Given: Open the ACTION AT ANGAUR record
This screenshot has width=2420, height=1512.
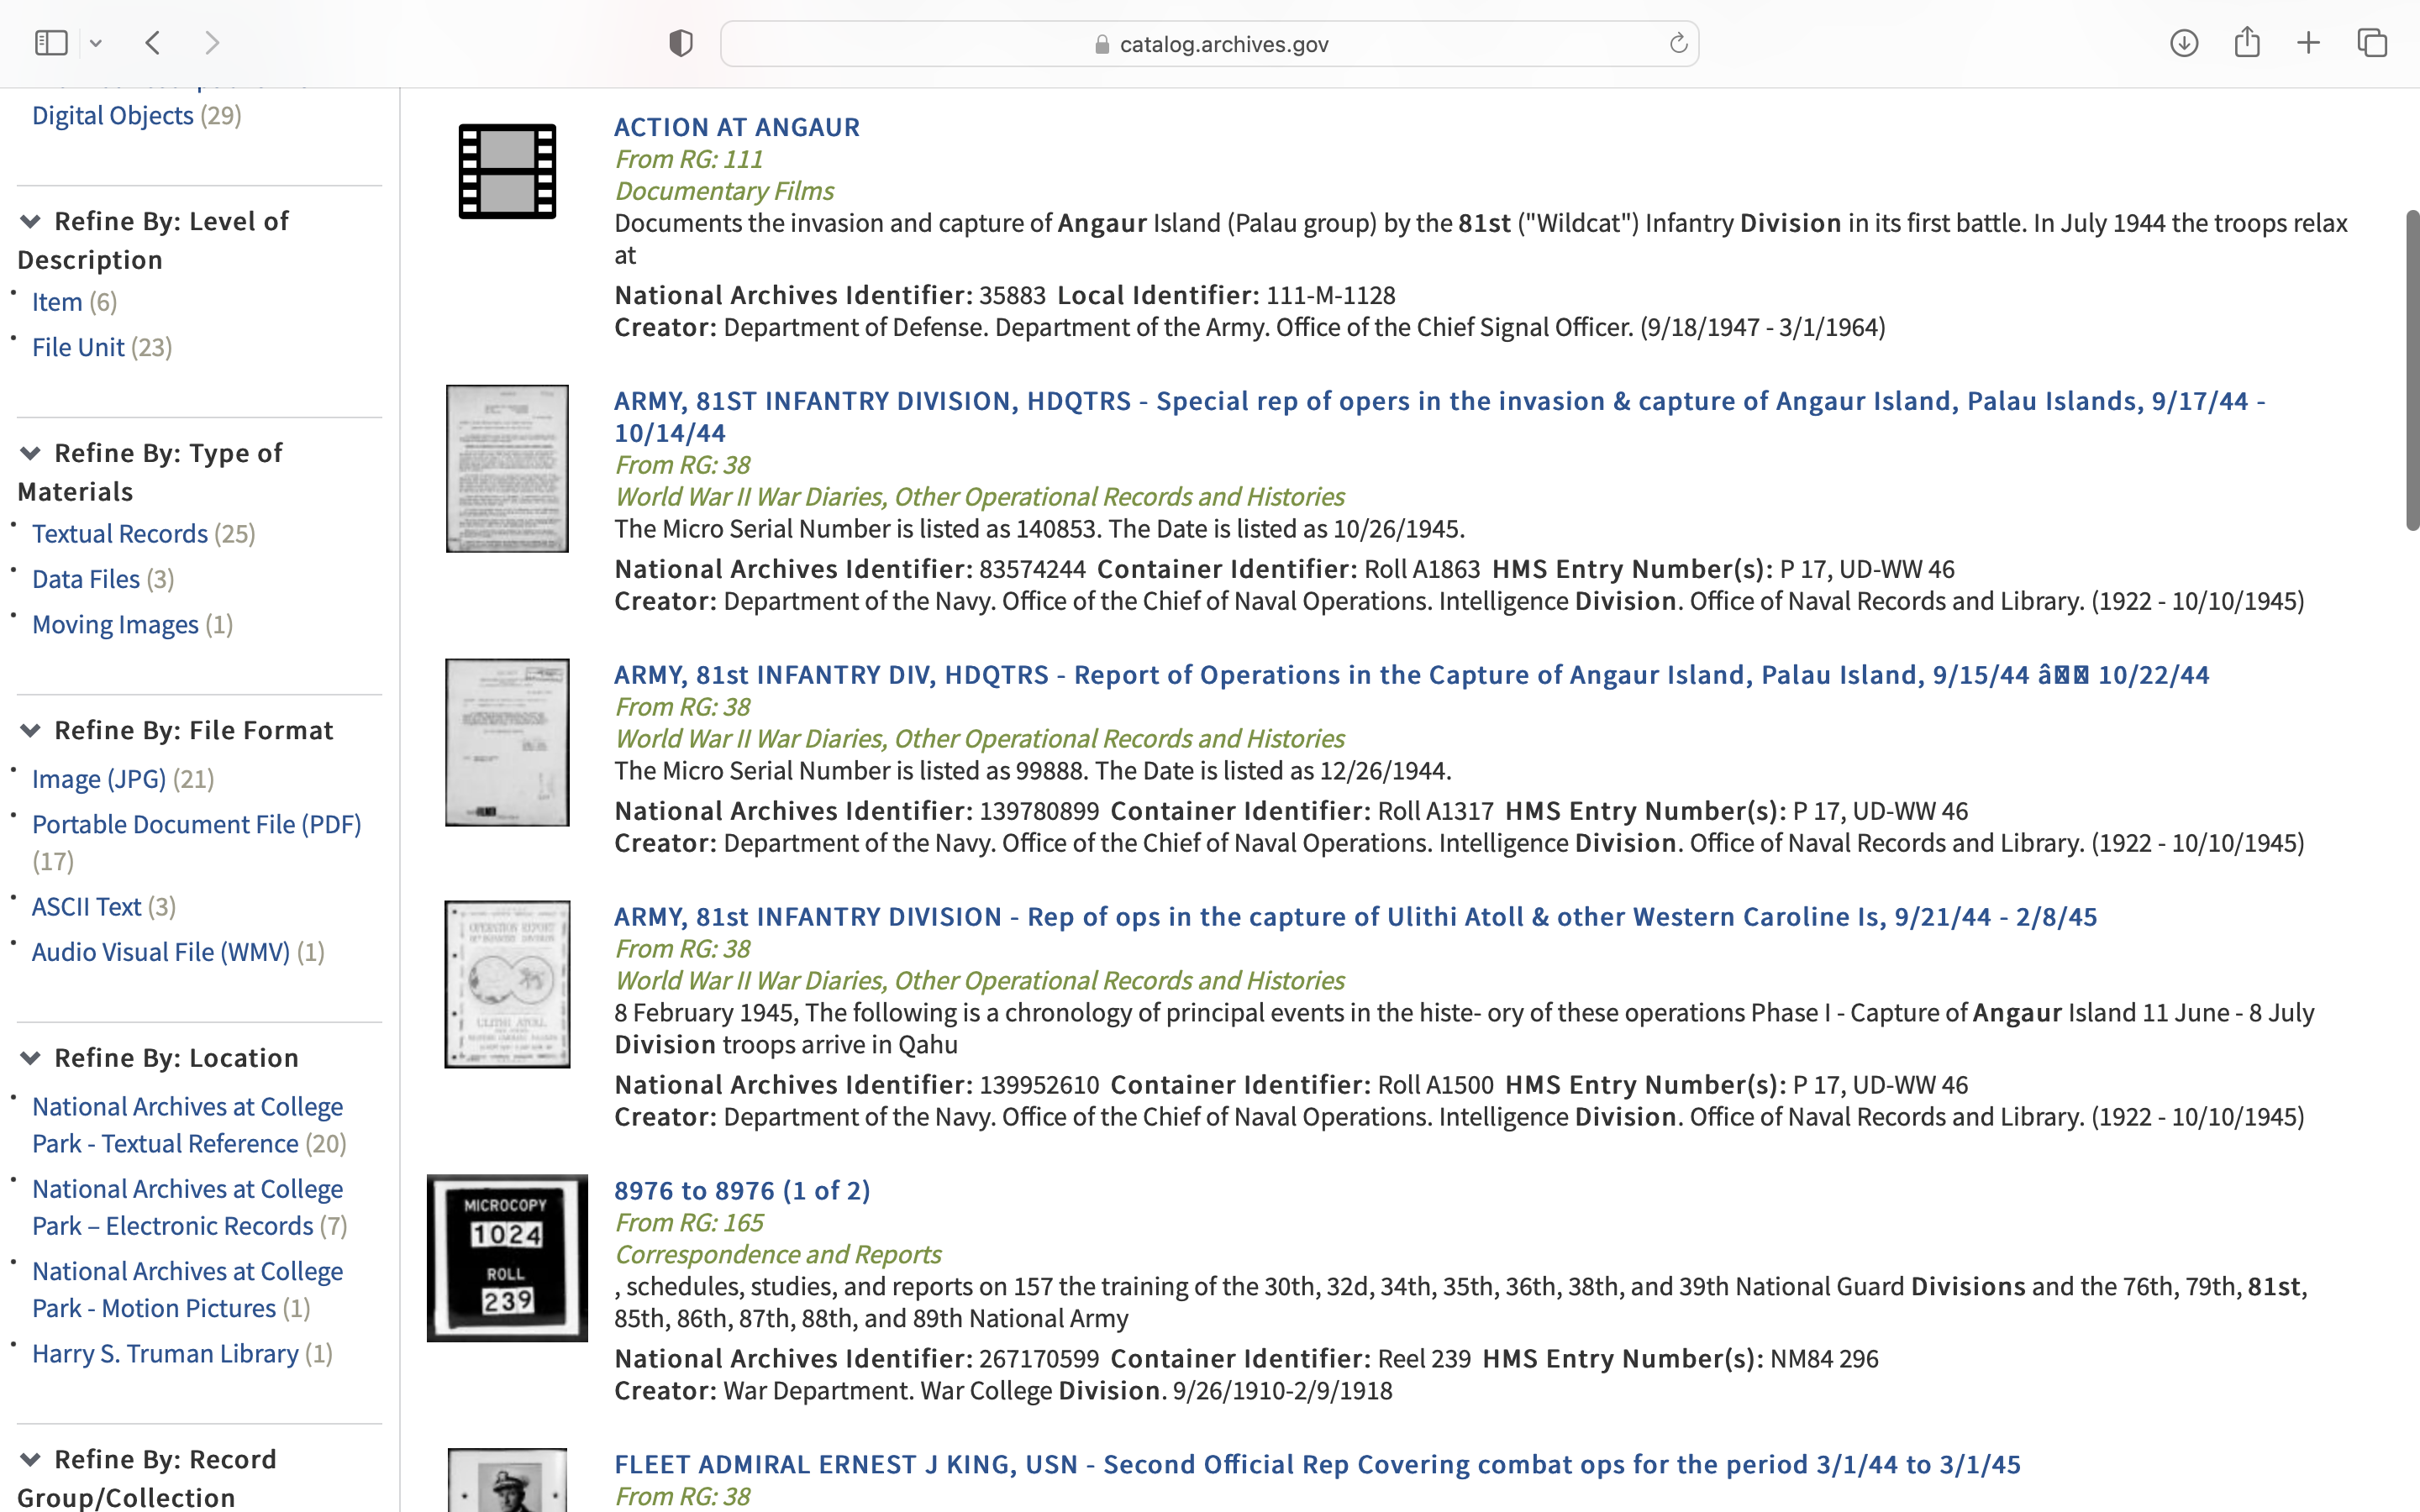Looking at the screenshot, I should coord(736,127).
